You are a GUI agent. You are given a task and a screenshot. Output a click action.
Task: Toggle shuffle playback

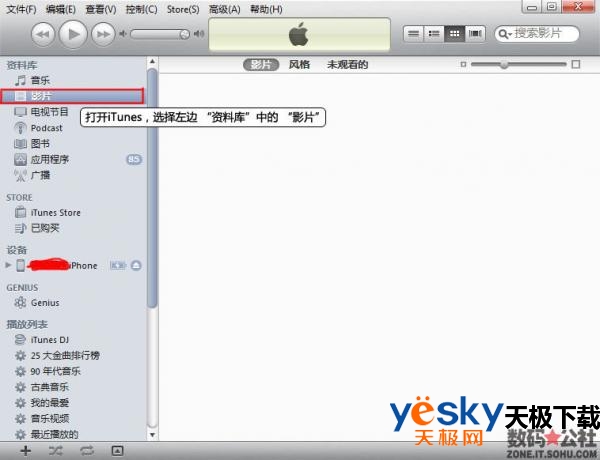(x=56, y=450)
